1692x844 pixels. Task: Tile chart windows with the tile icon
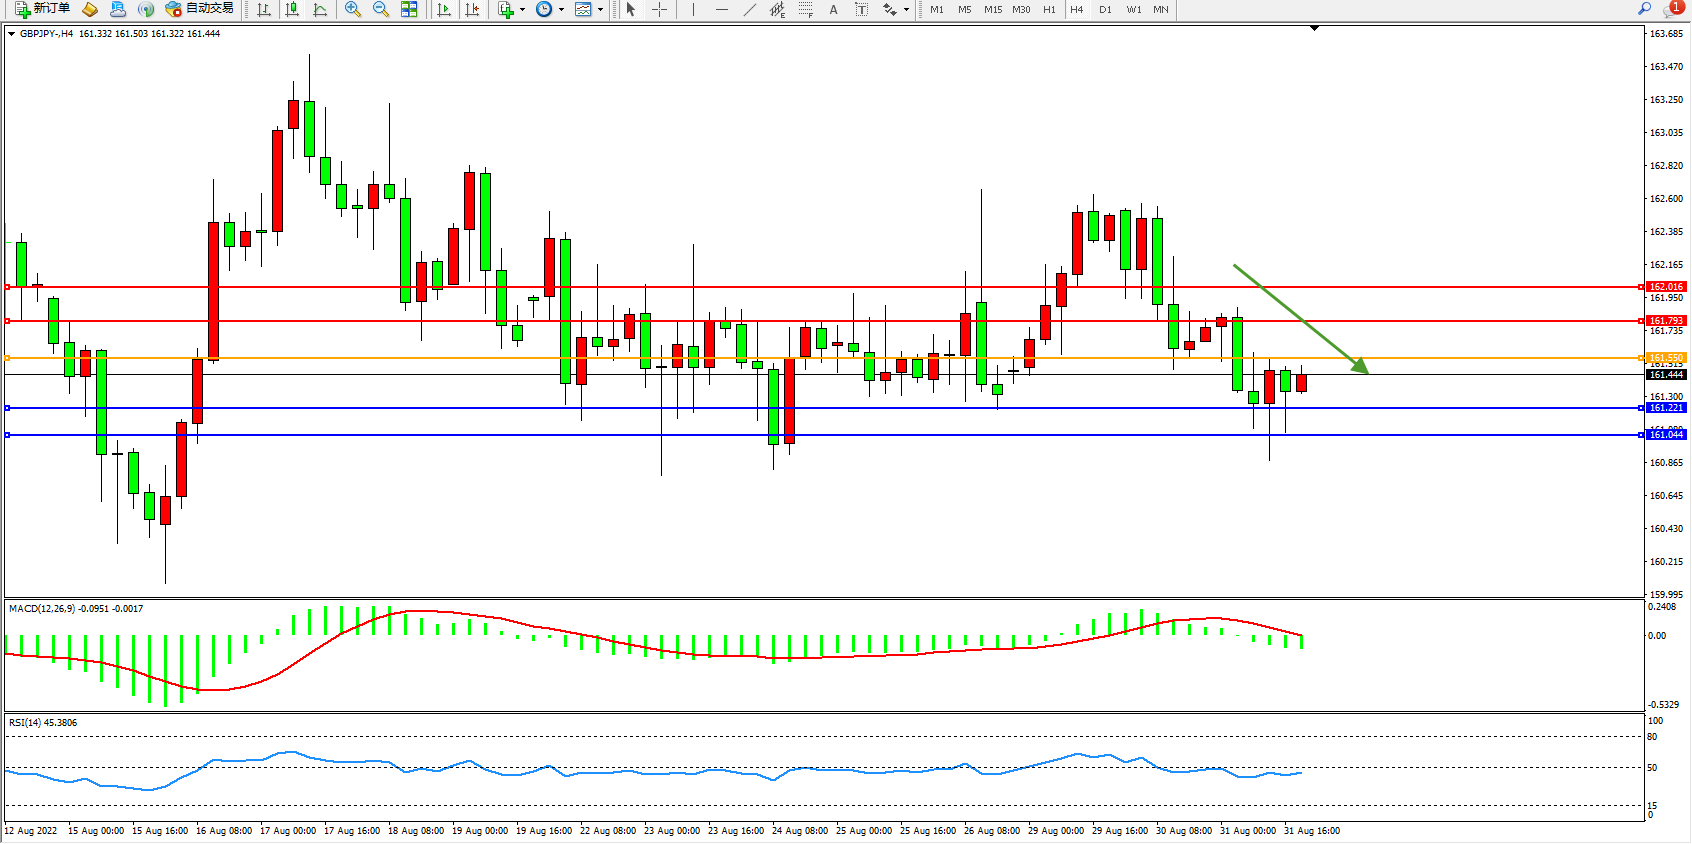coord(409,9)
